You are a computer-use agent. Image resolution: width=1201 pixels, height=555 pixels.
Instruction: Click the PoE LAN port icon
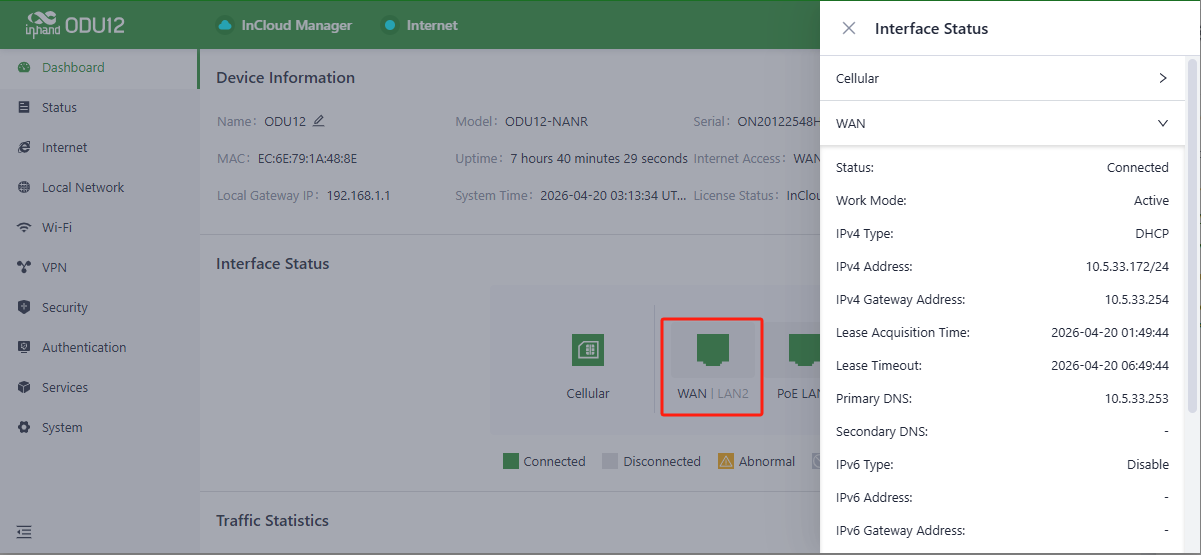tap(805, 350)
